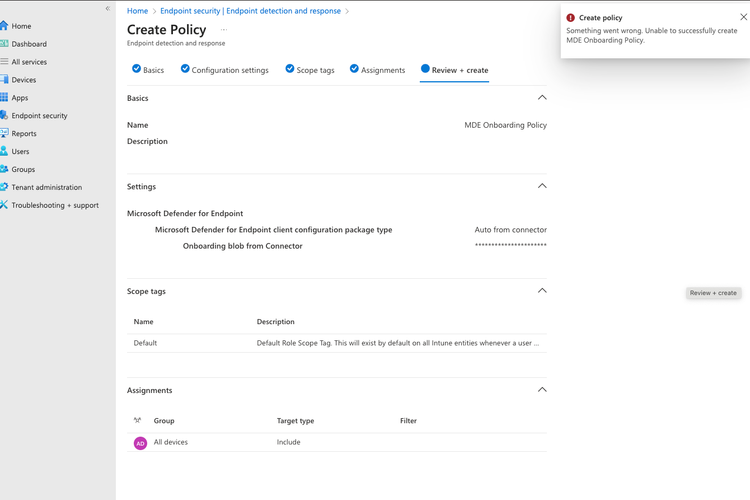
Task: Click the Default scope tag row name
Action: click(x=145, y=343)
